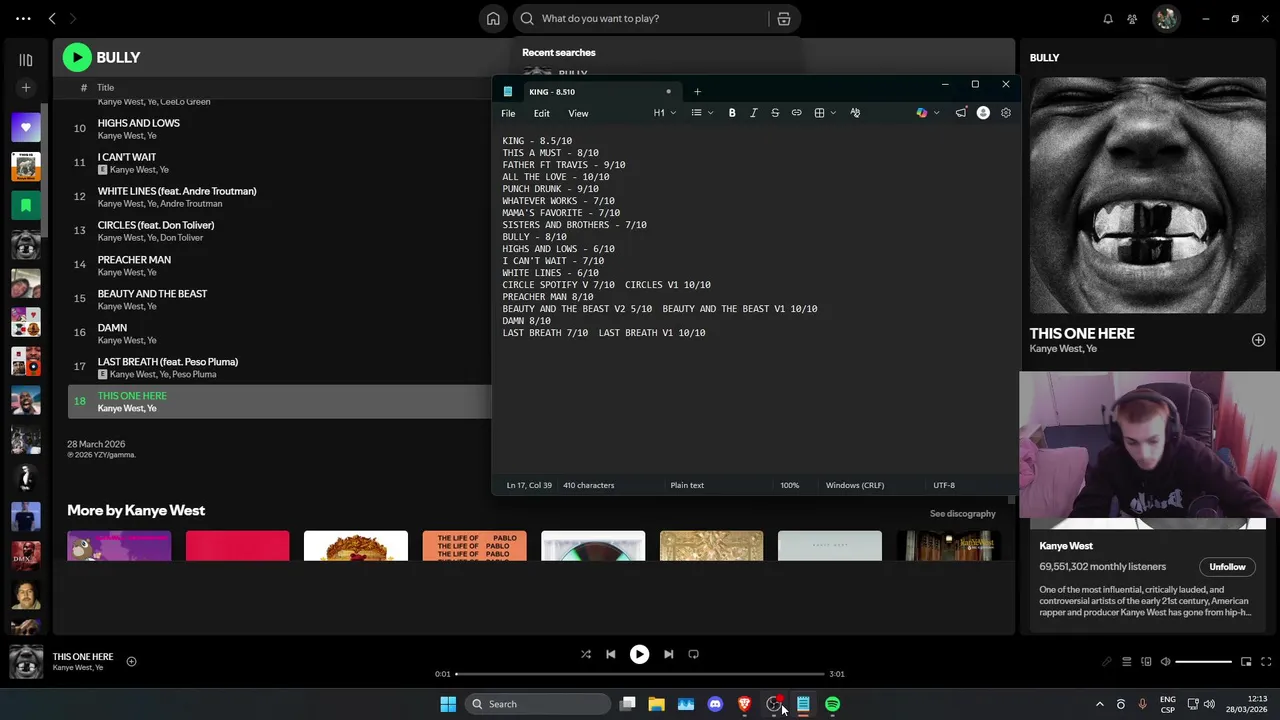The width and height of the screenshot is (1280, 720).
Task: Click the play/pause button in player bar
Action: (639, 654)
